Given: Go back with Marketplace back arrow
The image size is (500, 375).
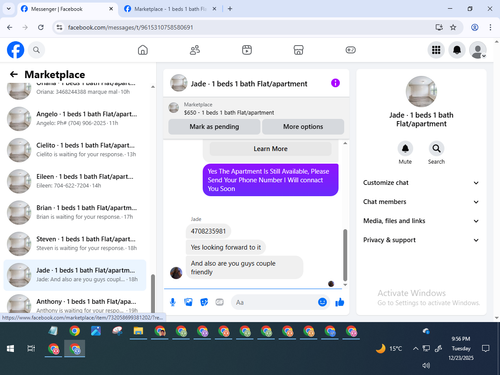Looking at the screenshot, I should (14, 74).
